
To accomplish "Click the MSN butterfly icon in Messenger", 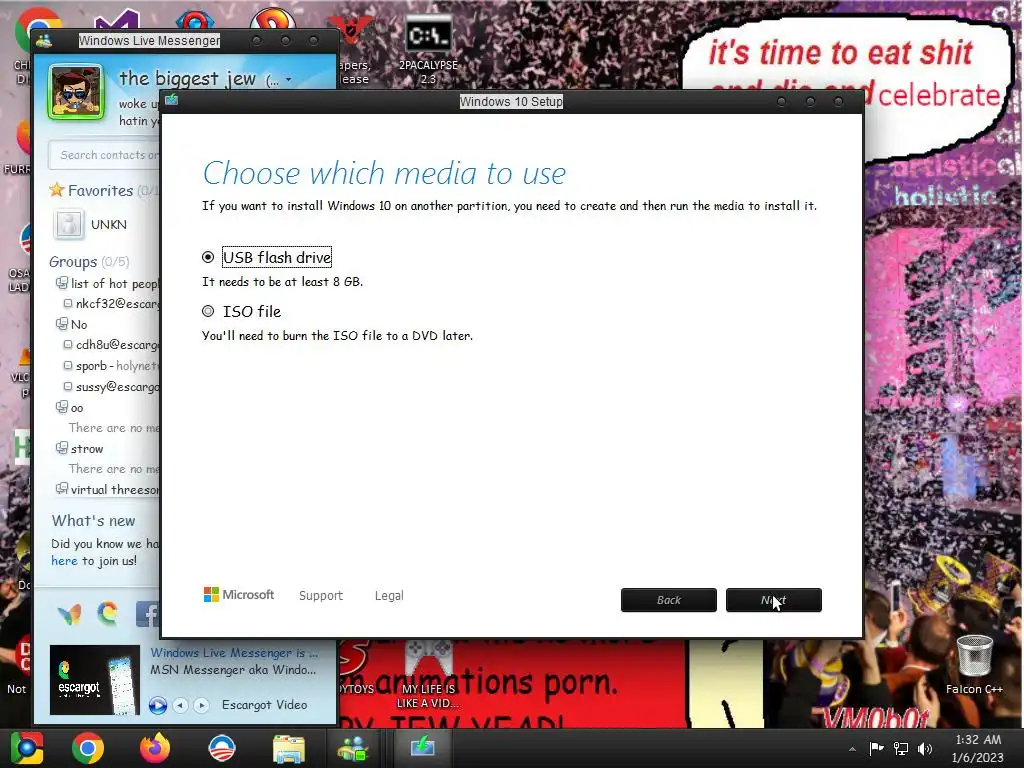I will pyautogui.click(x=69, y=614).
